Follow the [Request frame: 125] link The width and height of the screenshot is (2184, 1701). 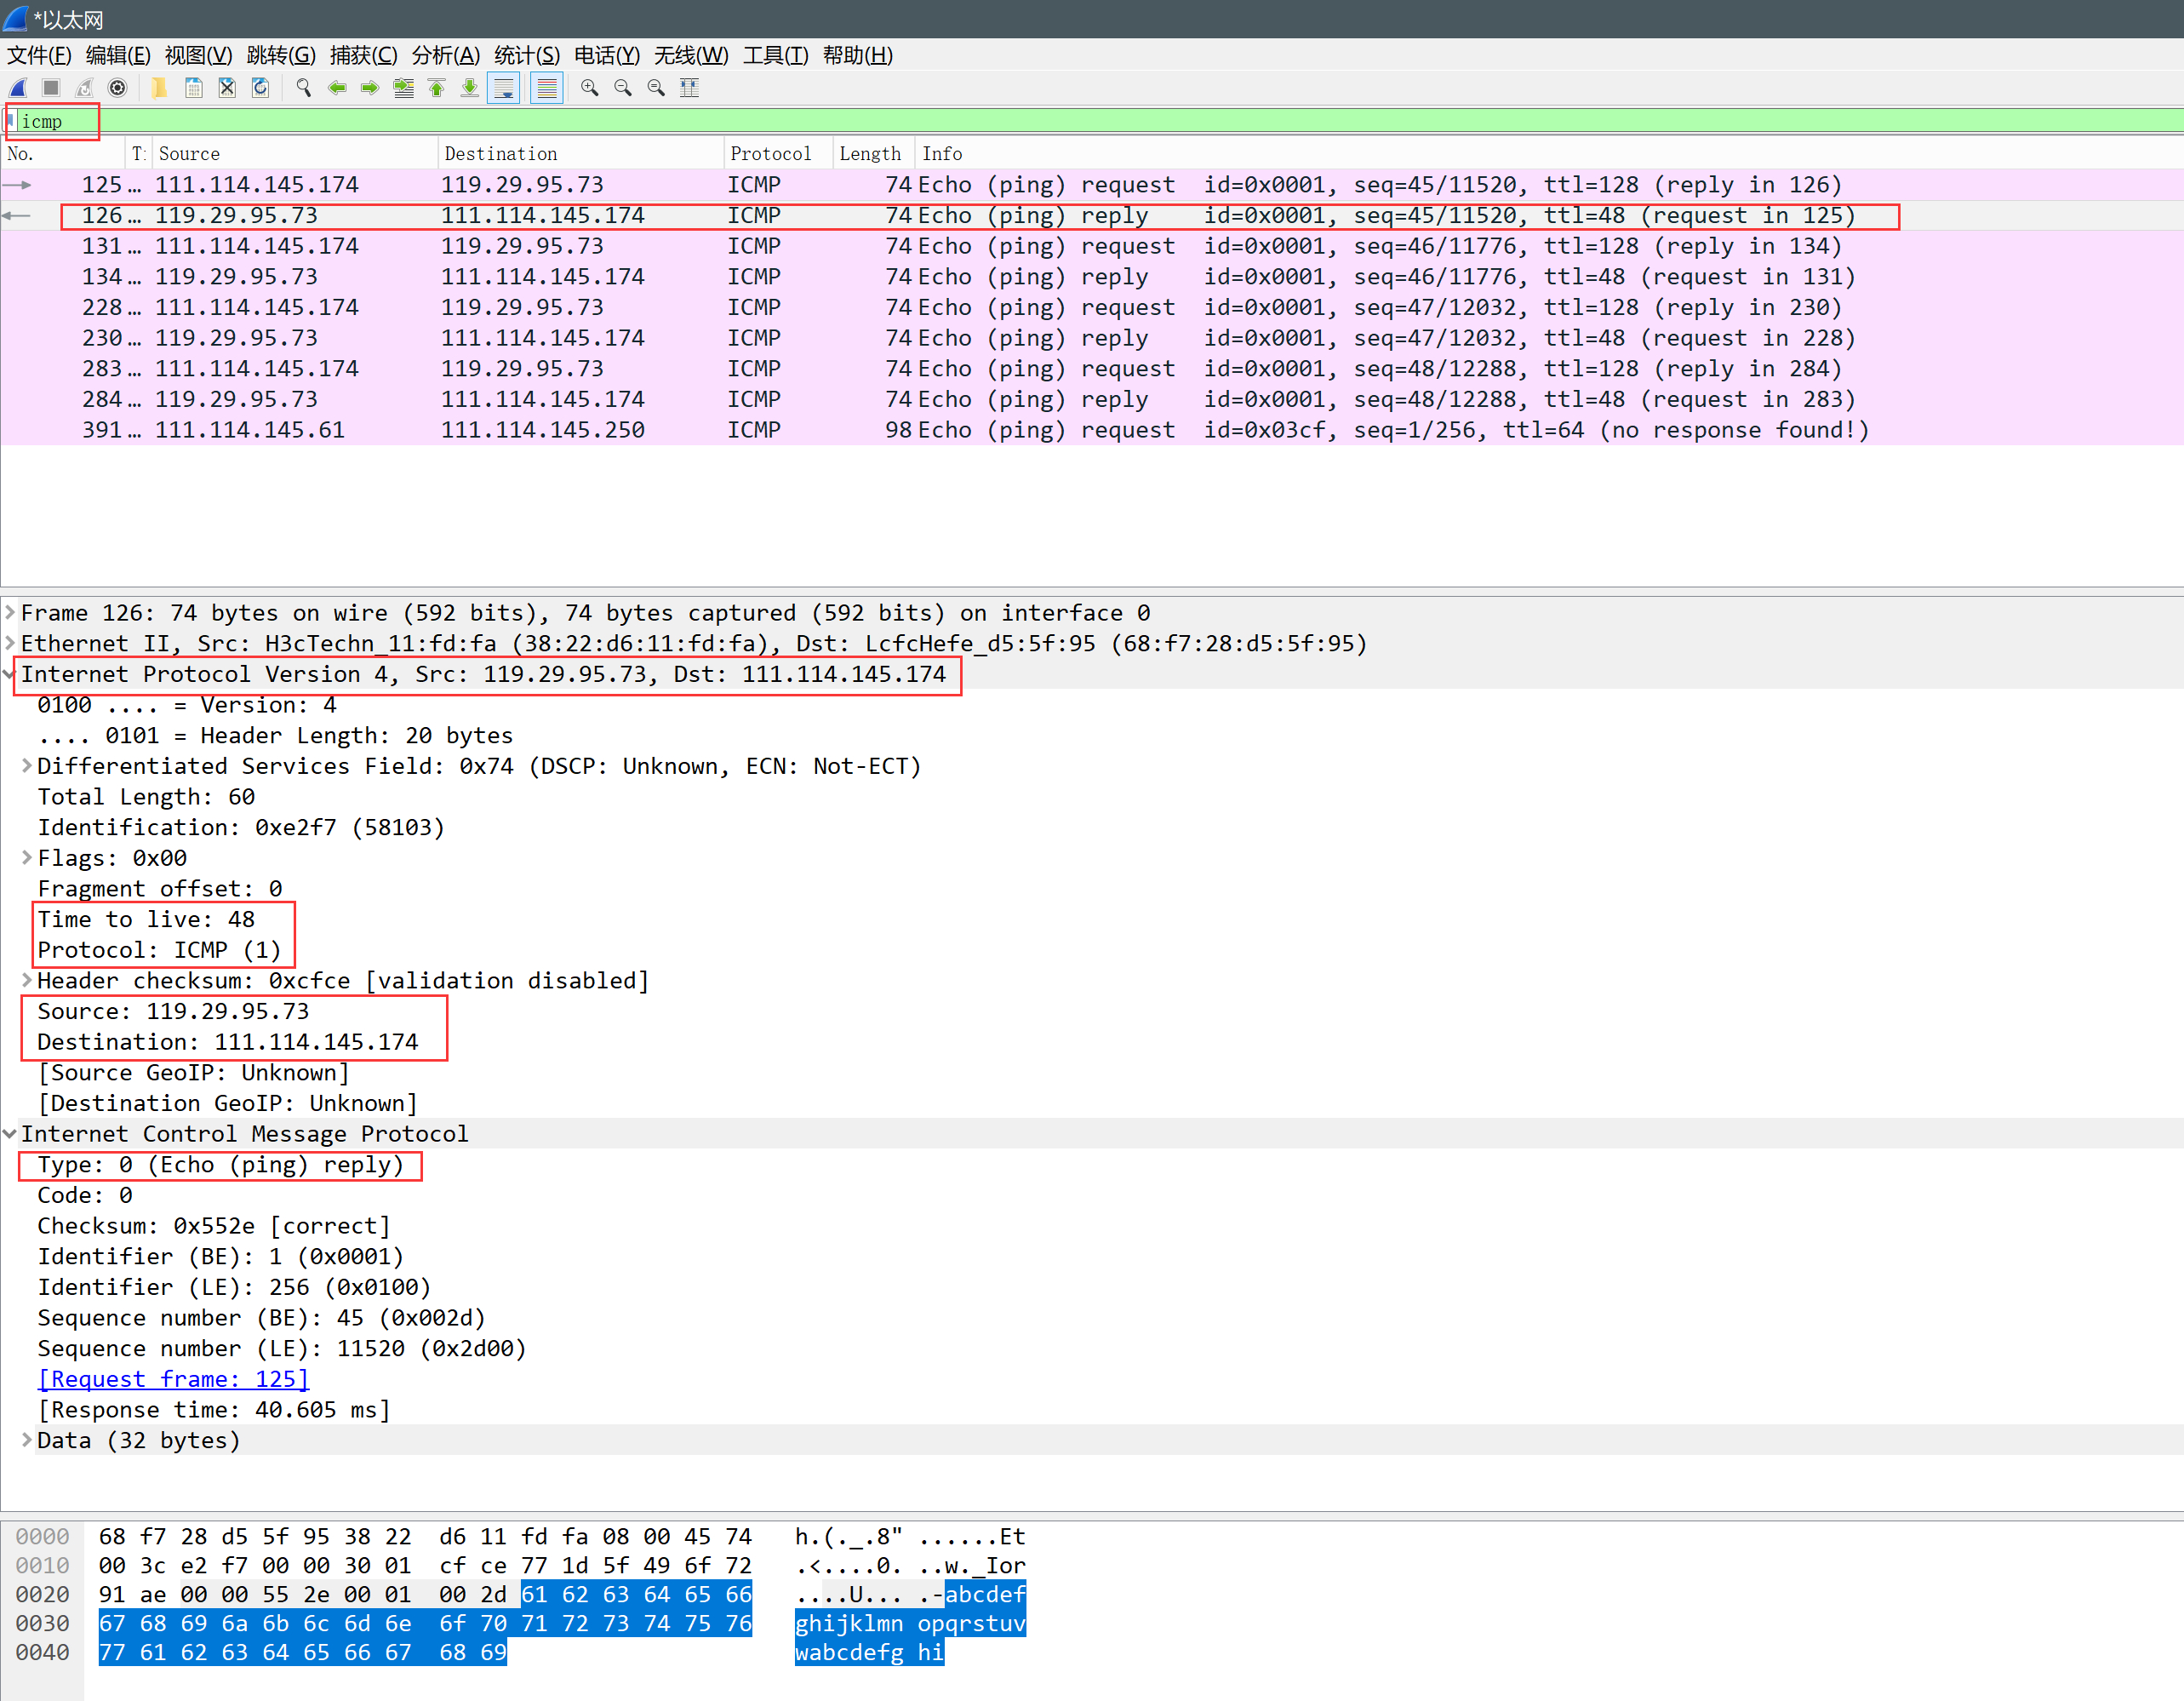(173, 1379)
